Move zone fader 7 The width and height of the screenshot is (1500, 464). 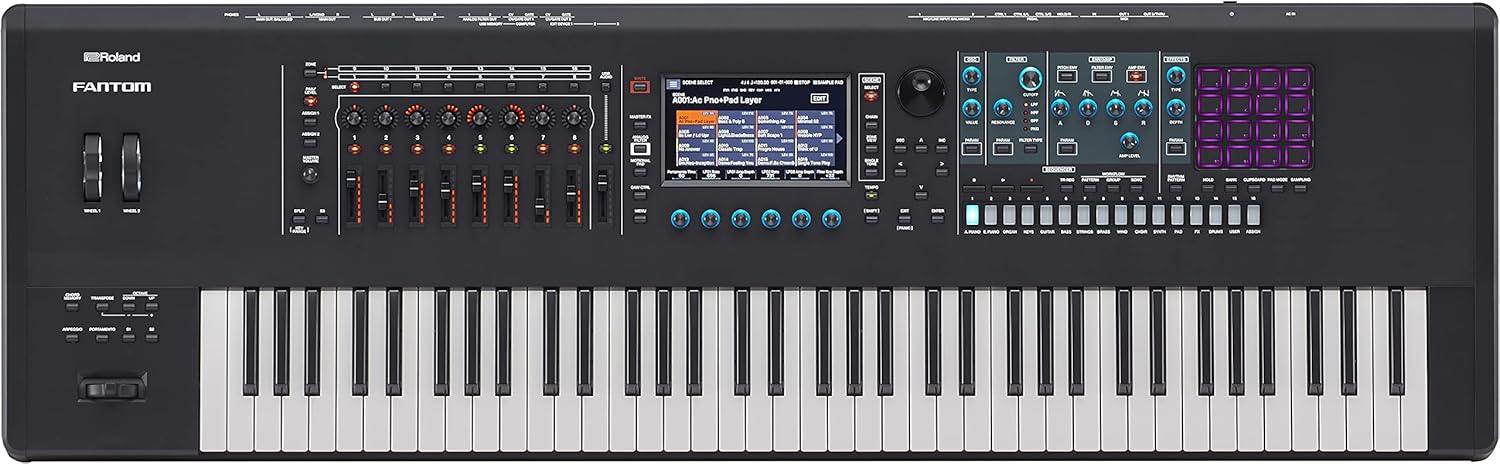pyautogui.click(x=540, y=207)
